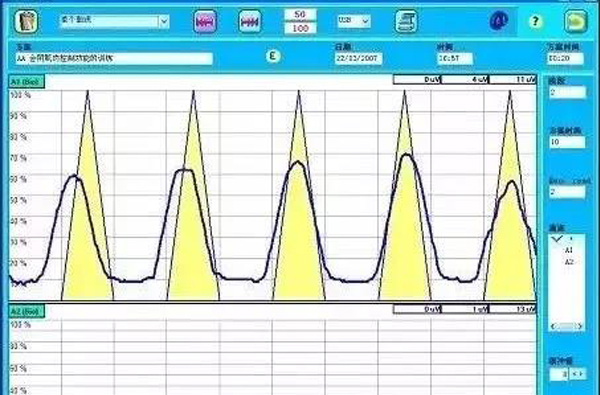Screen dimensions: 600x395
Task: Toggle the checked item in the channel list
Action: (562, 238)
